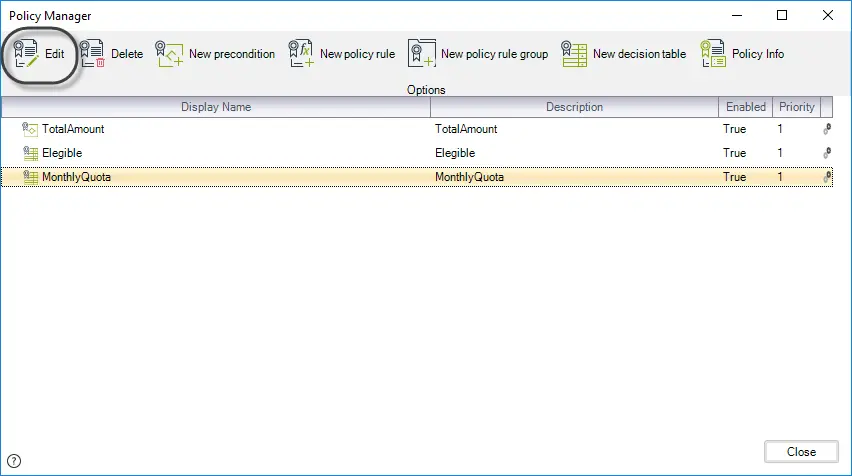Click priority 1 in the MonthlyQuota row
The image size is (852, 476).
coord(780,177)
